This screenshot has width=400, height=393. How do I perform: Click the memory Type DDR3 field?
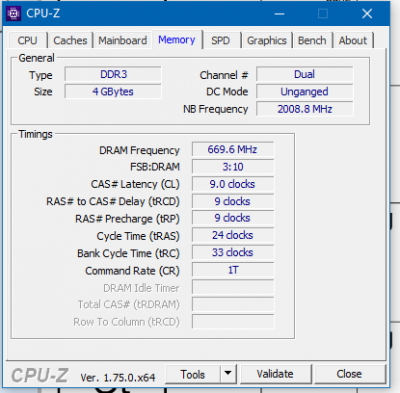[113, 74]
